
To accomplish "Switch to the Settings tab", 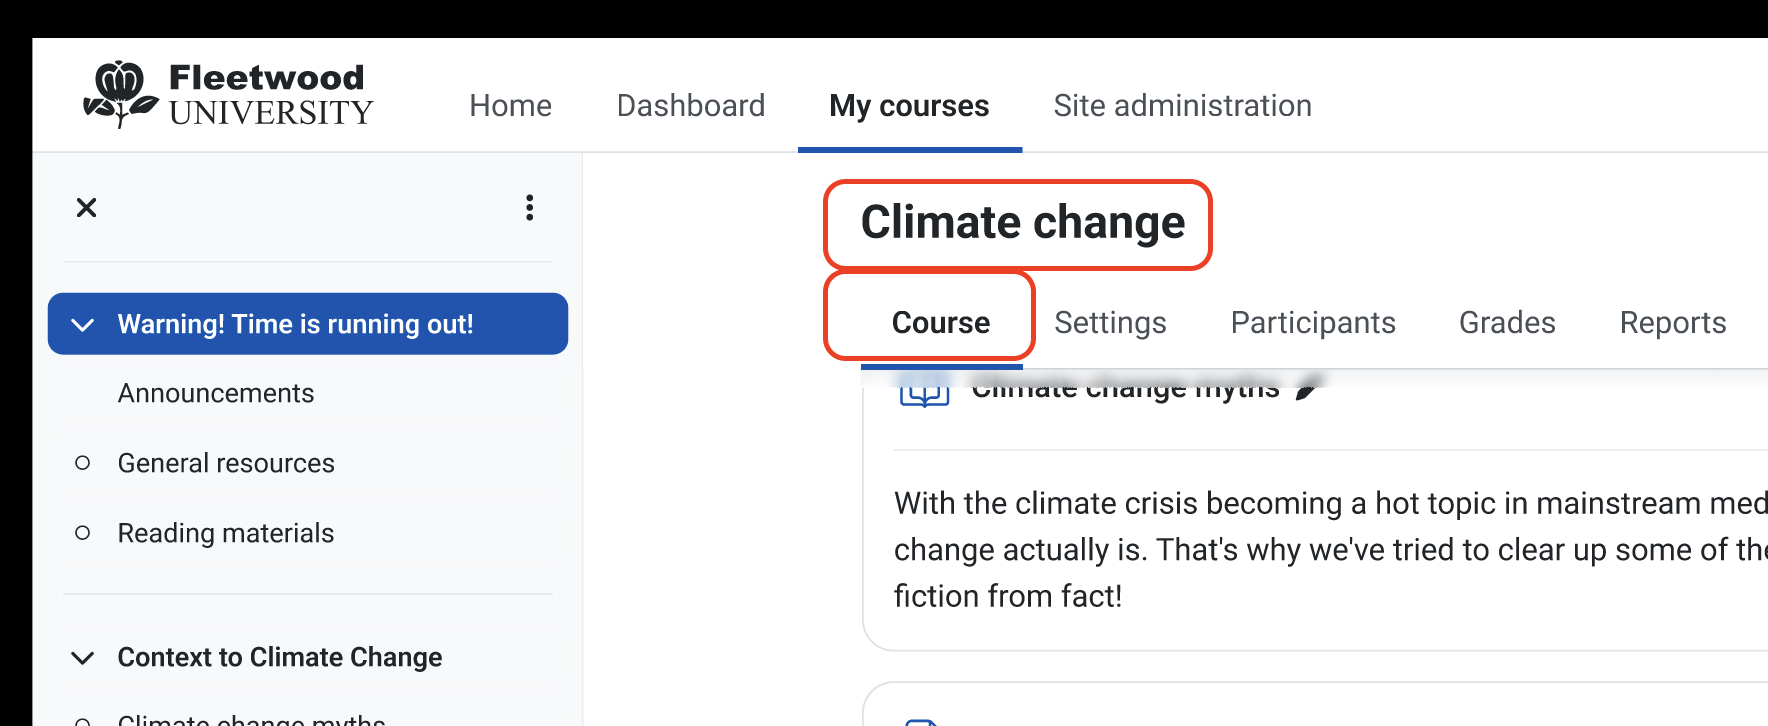I will 1110,323.
